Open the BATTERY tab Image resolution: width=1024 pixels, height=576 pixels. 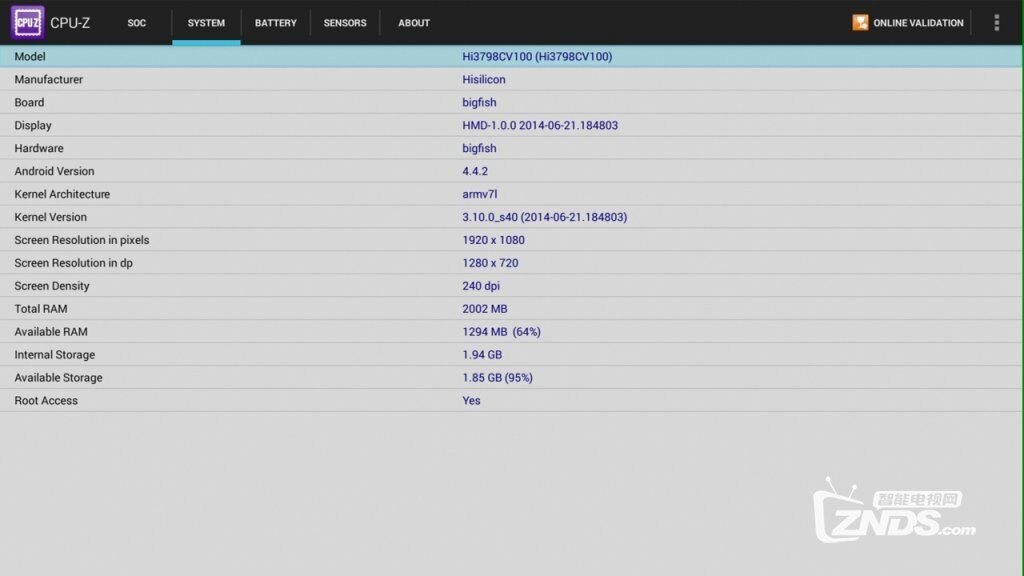(275, 22)
